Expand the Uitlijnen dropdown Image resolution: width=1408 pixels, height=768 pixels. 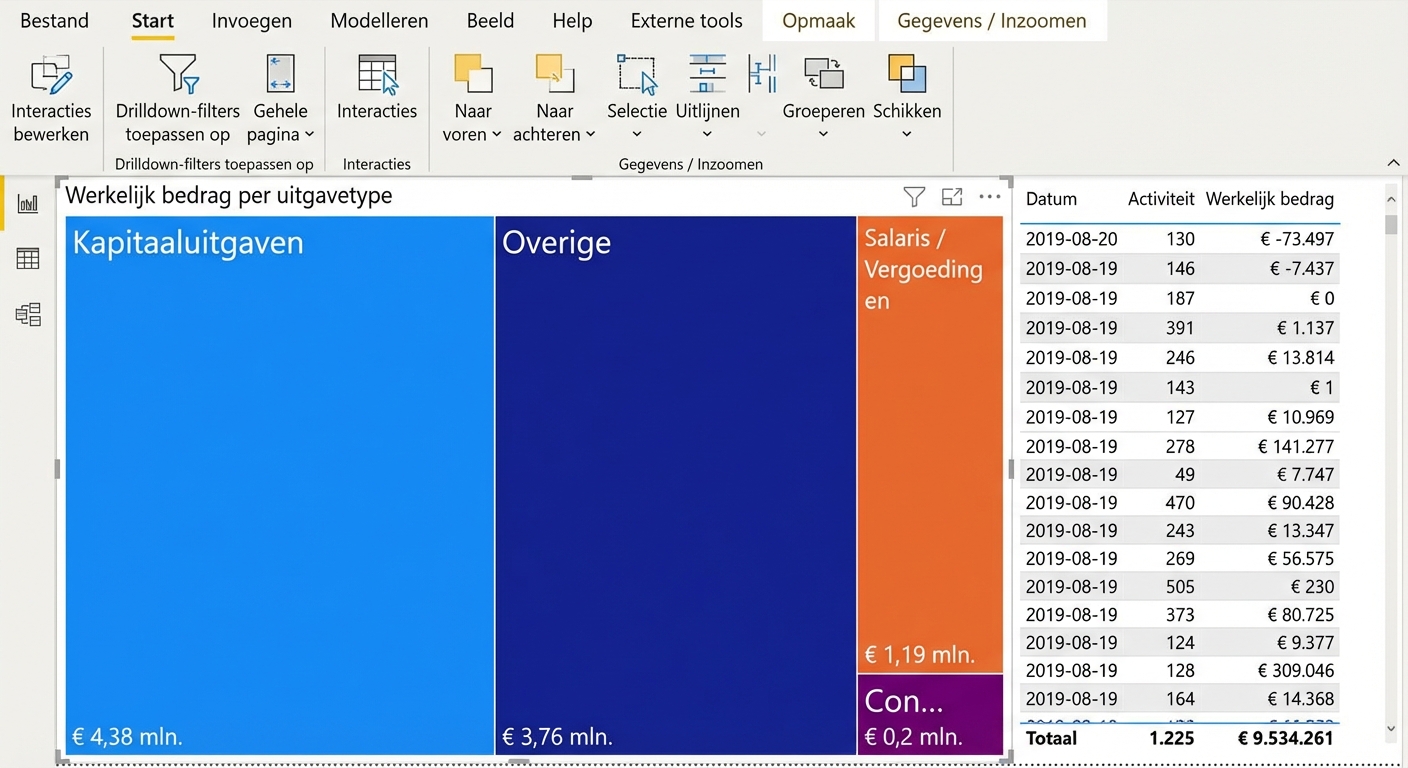[x=707, y=134]
